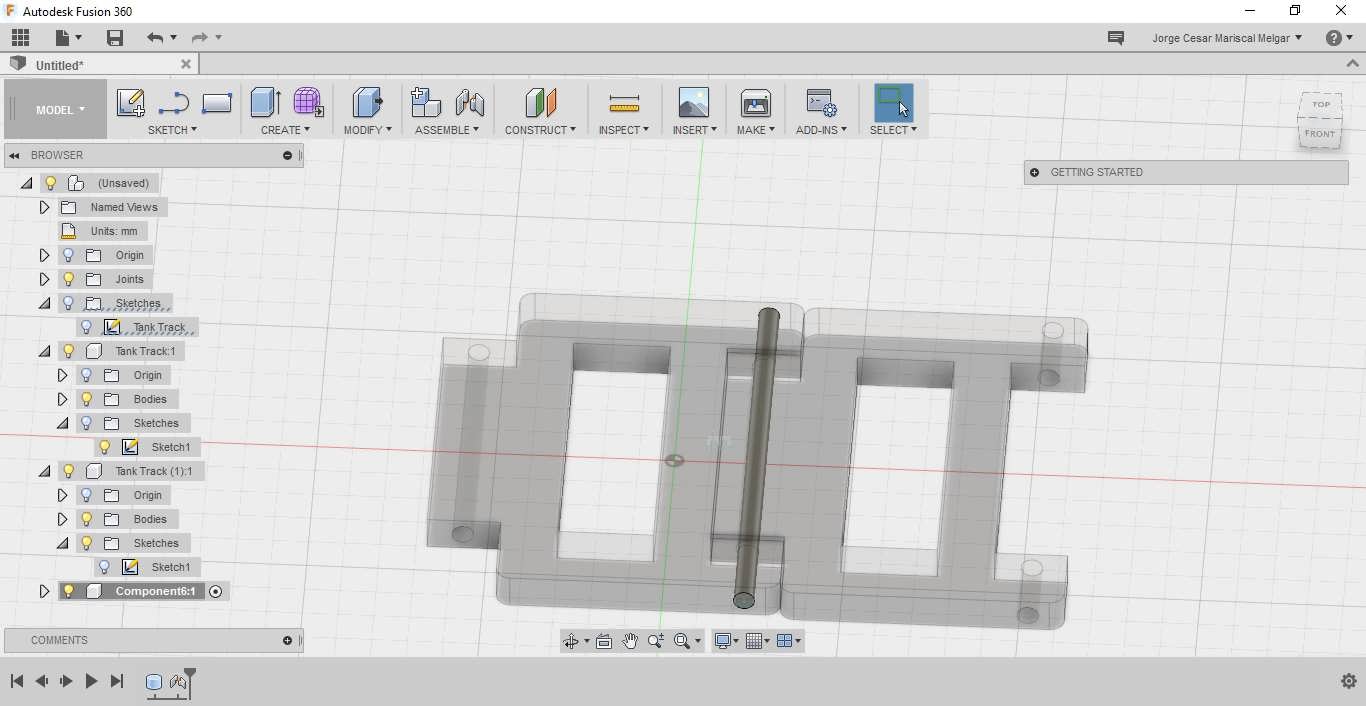
Task: Jump to timeline beginning
Action: point(16,681)
